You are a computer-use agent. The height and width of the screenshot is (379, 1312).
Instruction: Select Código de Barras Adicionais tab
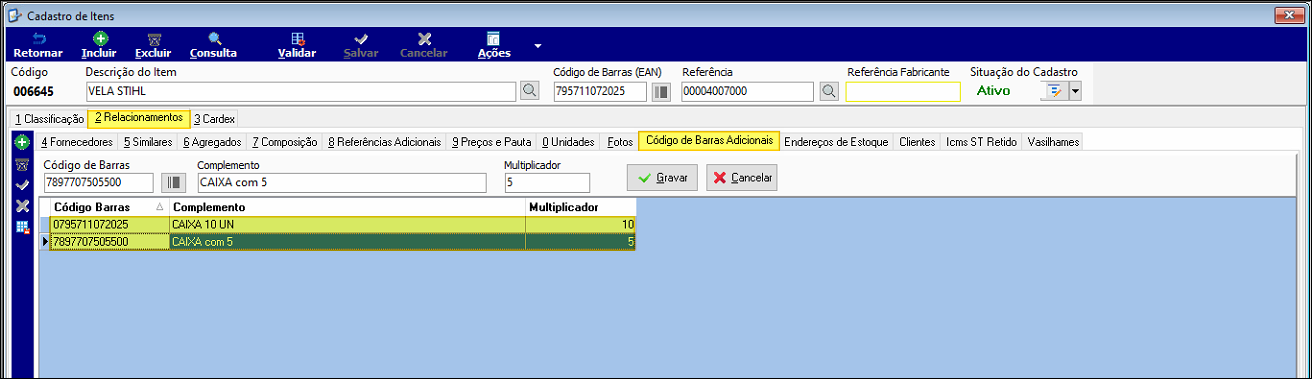coord(709,141)
